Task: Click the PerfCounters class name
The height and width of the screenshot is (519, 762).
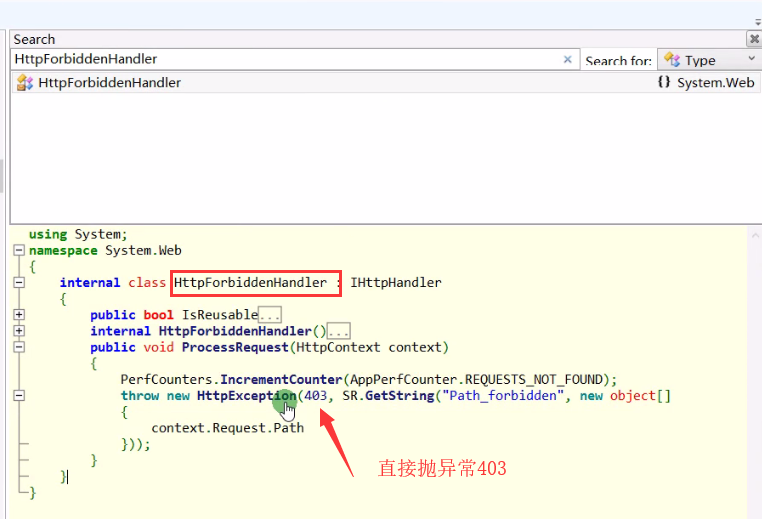Action: coord(166,380)
